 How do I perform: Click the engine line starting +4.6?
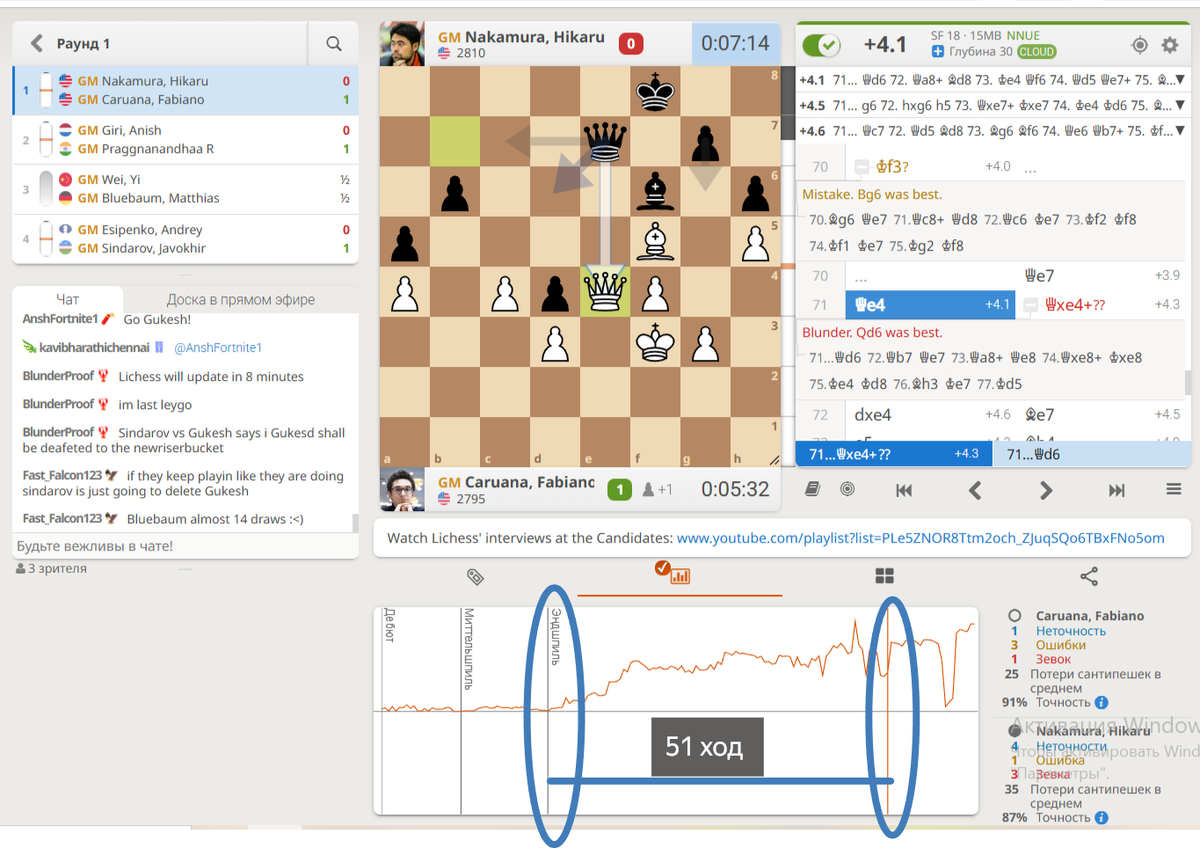tap(992, 129)
